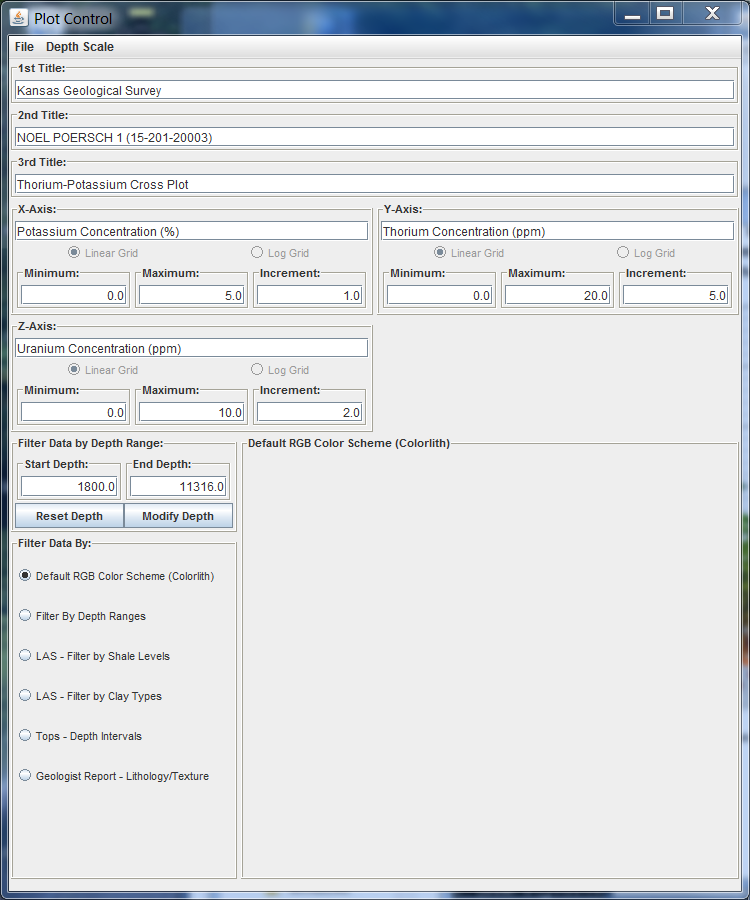
Task: Click the X-Axis label field
Action: pos(191,231)
